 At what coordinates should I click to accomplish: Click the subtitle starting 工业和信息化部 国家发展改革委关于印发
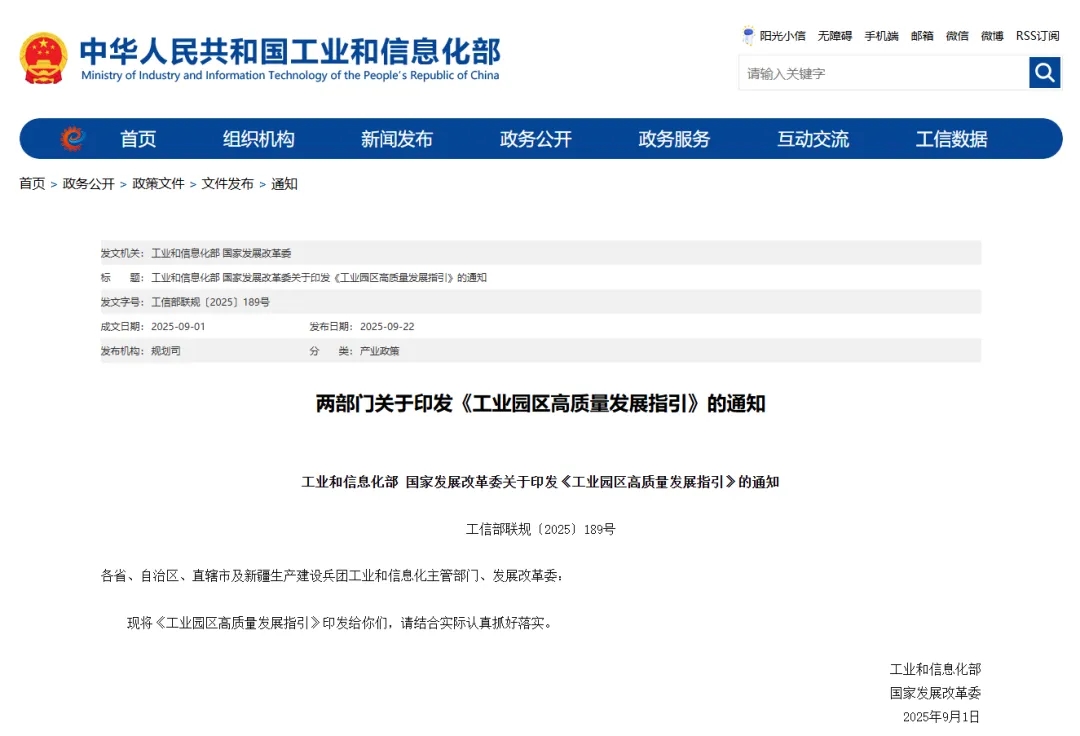click(x=541, y=482)
